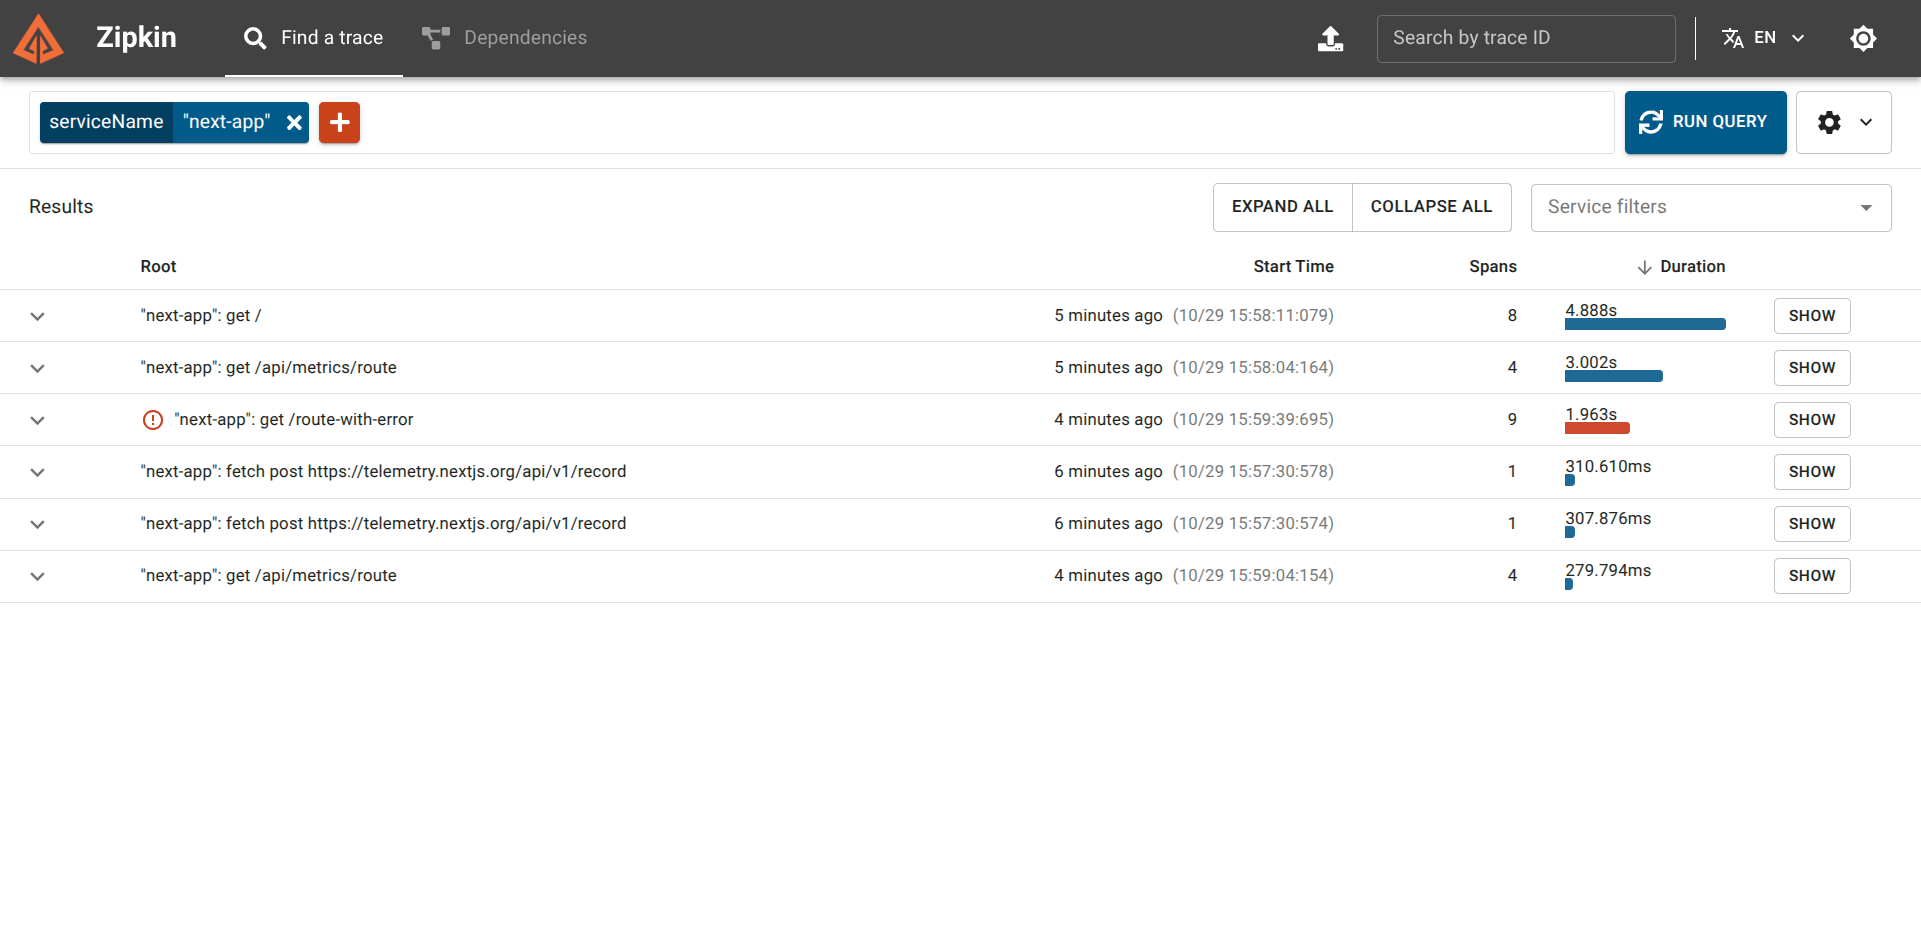Toggle the Duration sort arrow

(x=1645, y=266)
